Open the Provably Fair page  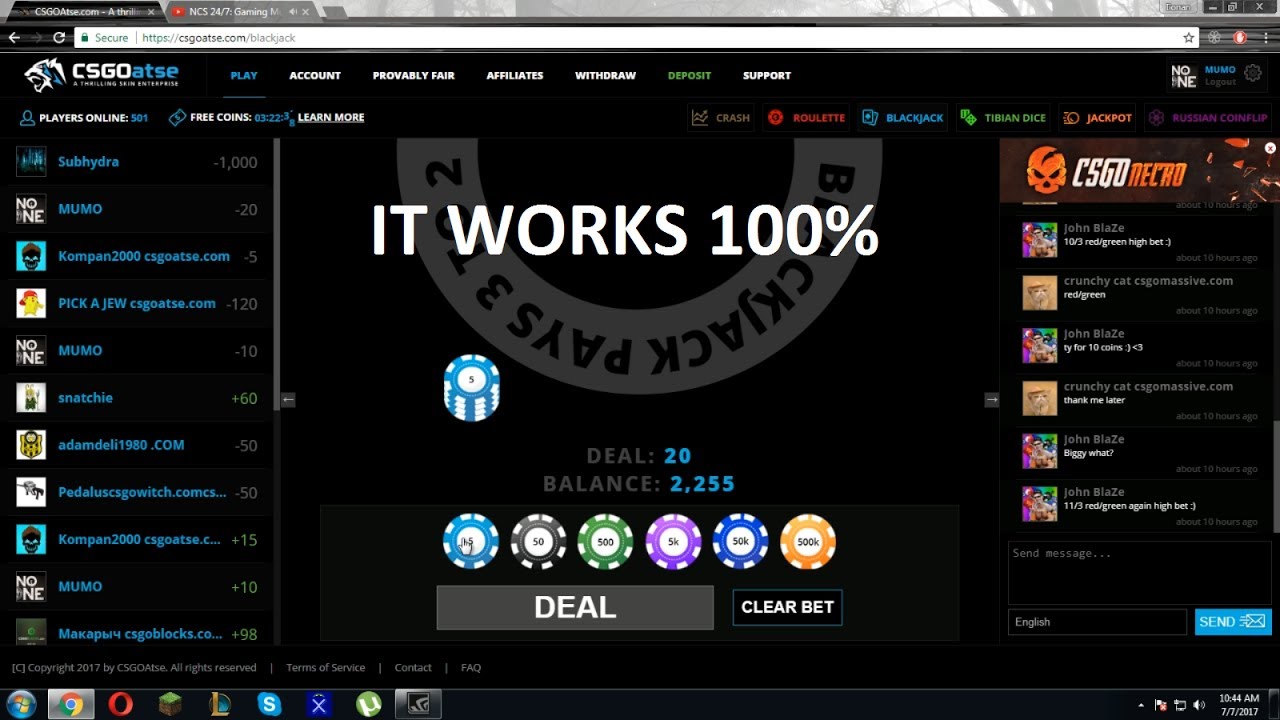(414, 75)
